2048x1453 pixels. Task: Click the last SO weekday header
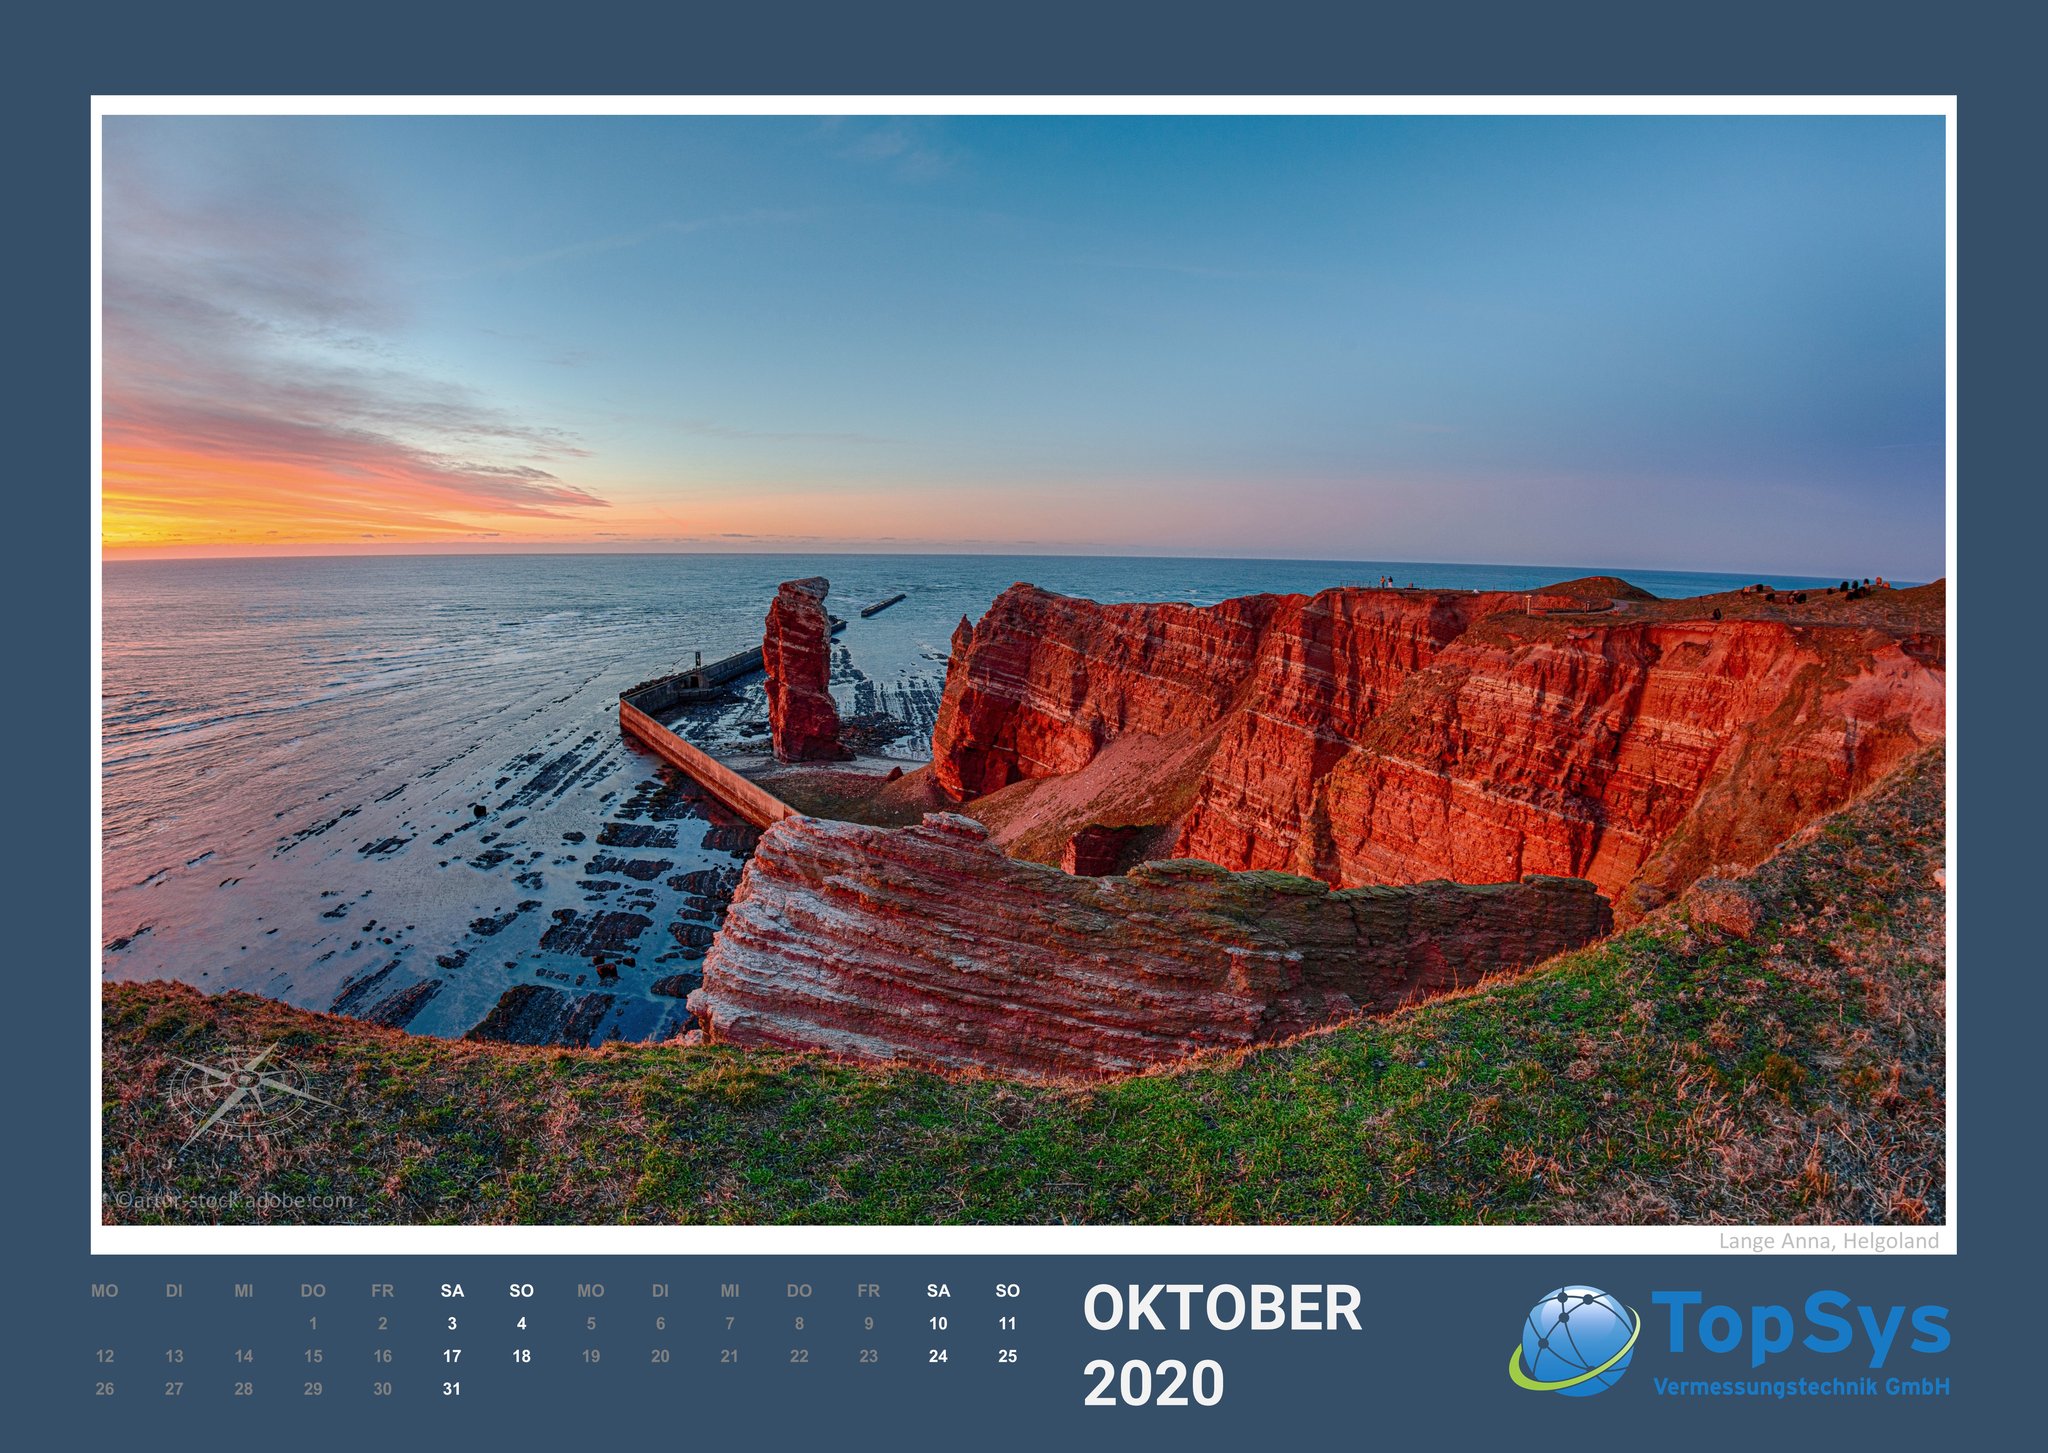[x=1007, y=1291]
